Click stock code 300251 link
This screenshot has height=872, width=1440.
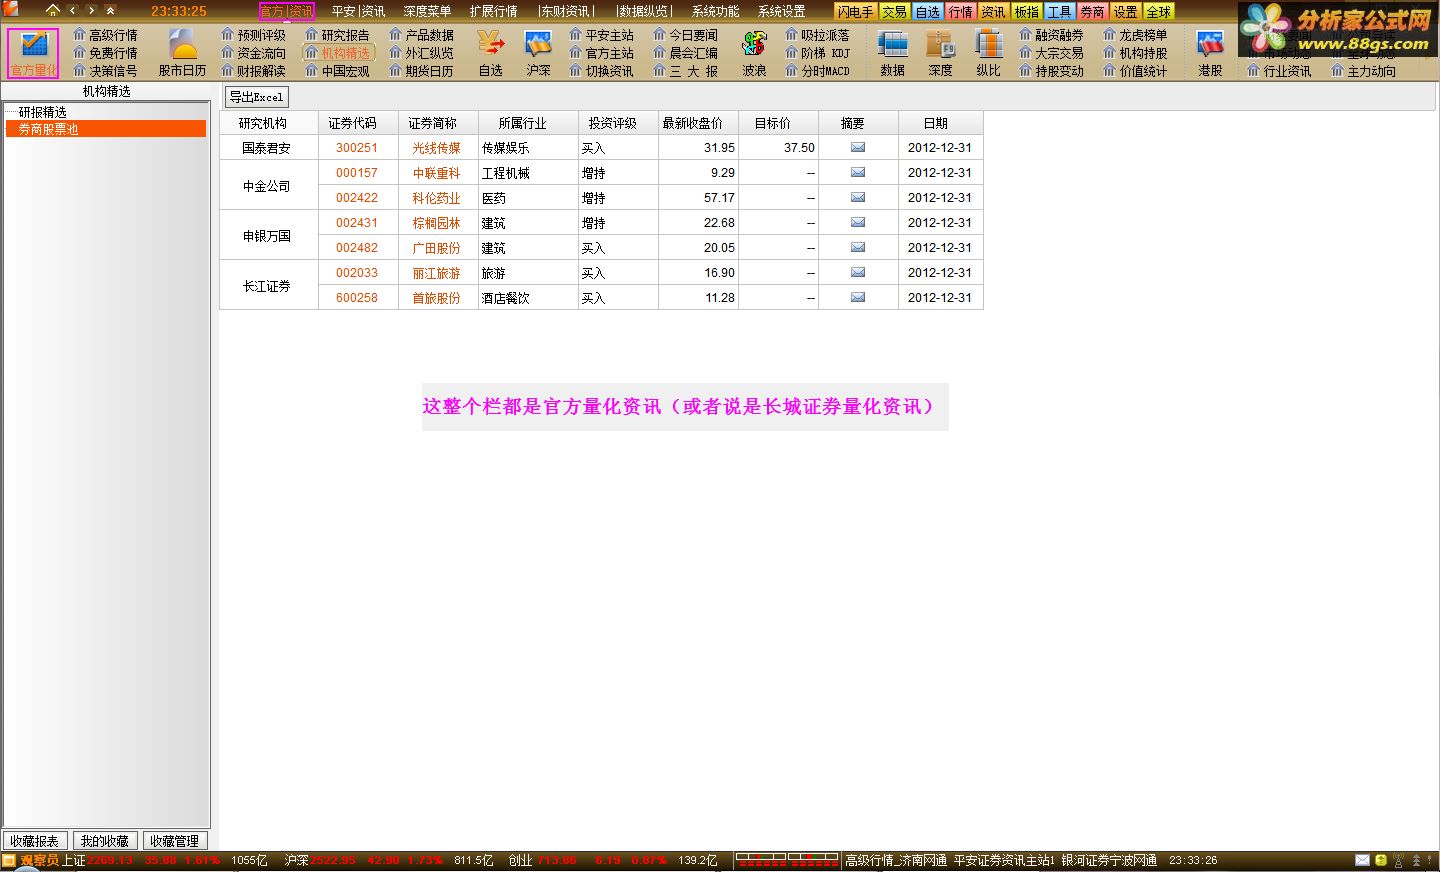[357, 147]
